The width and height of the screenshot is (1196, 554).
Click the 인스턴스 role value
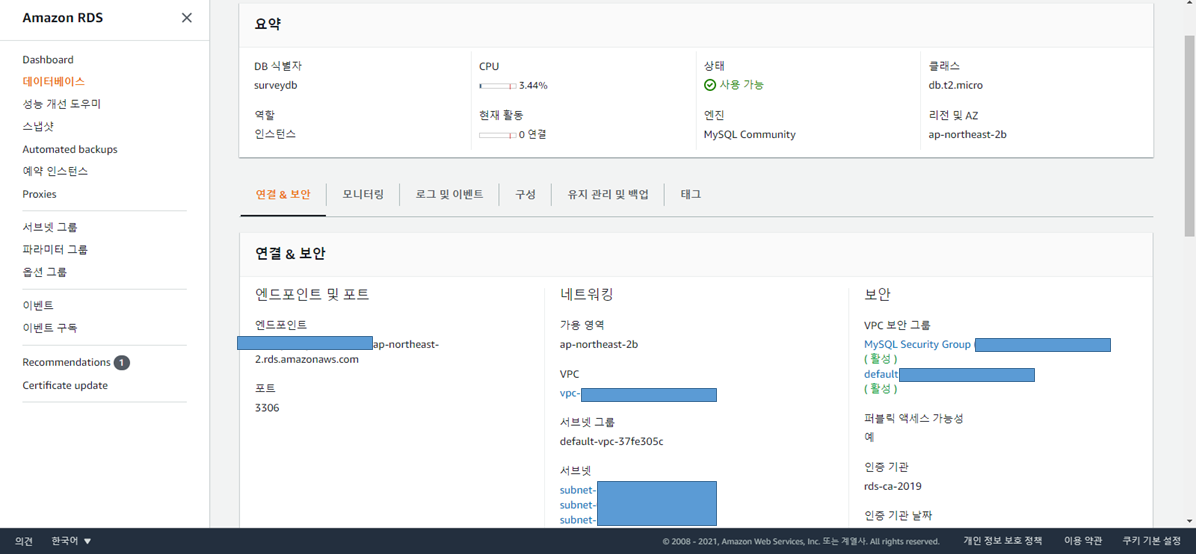tap(275, 134)
